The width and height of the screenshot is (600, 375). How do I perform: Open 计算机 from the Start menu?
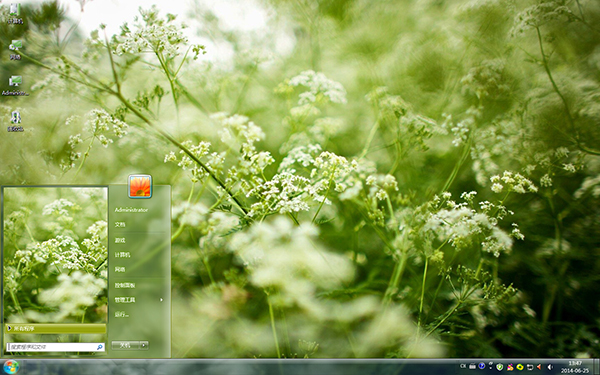122,255
